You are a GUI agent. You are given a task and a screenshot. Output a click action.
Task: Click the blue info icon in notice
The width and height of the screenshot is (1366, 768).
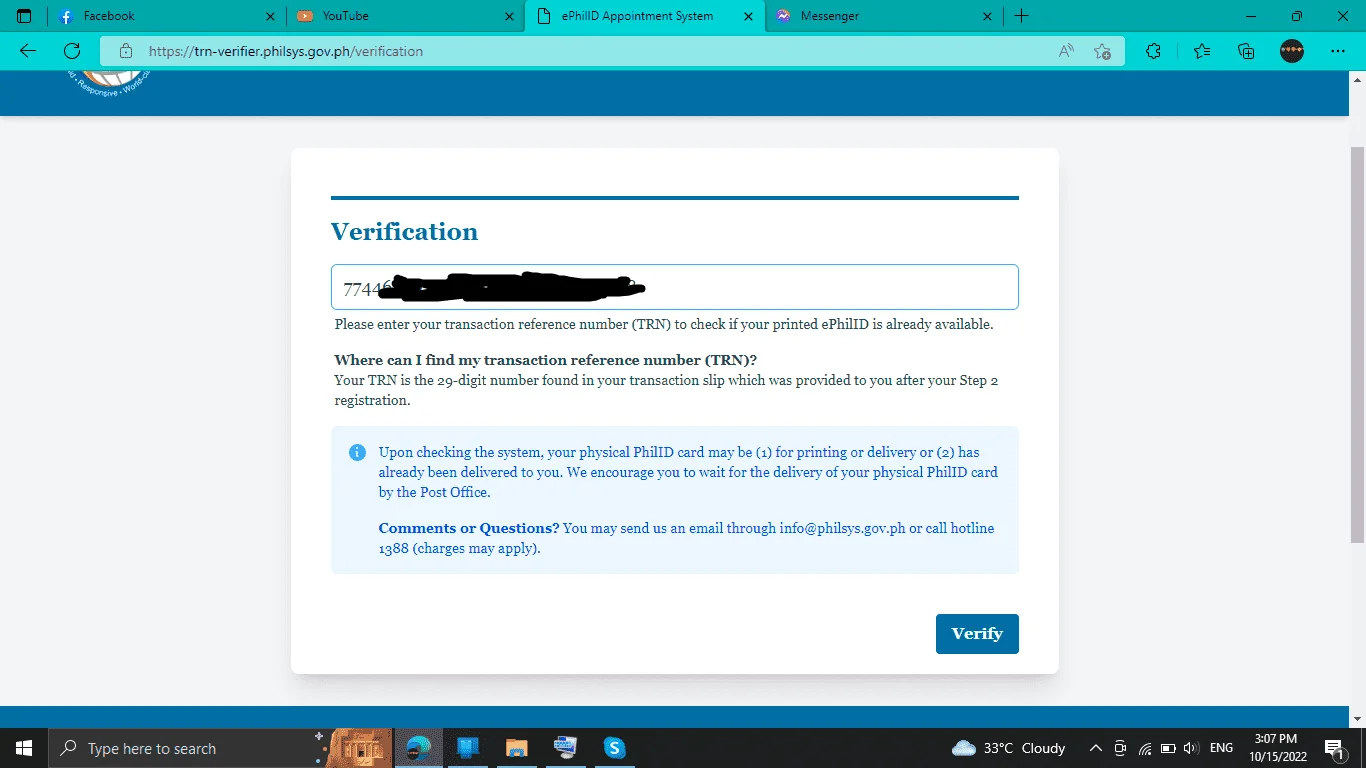357,452
